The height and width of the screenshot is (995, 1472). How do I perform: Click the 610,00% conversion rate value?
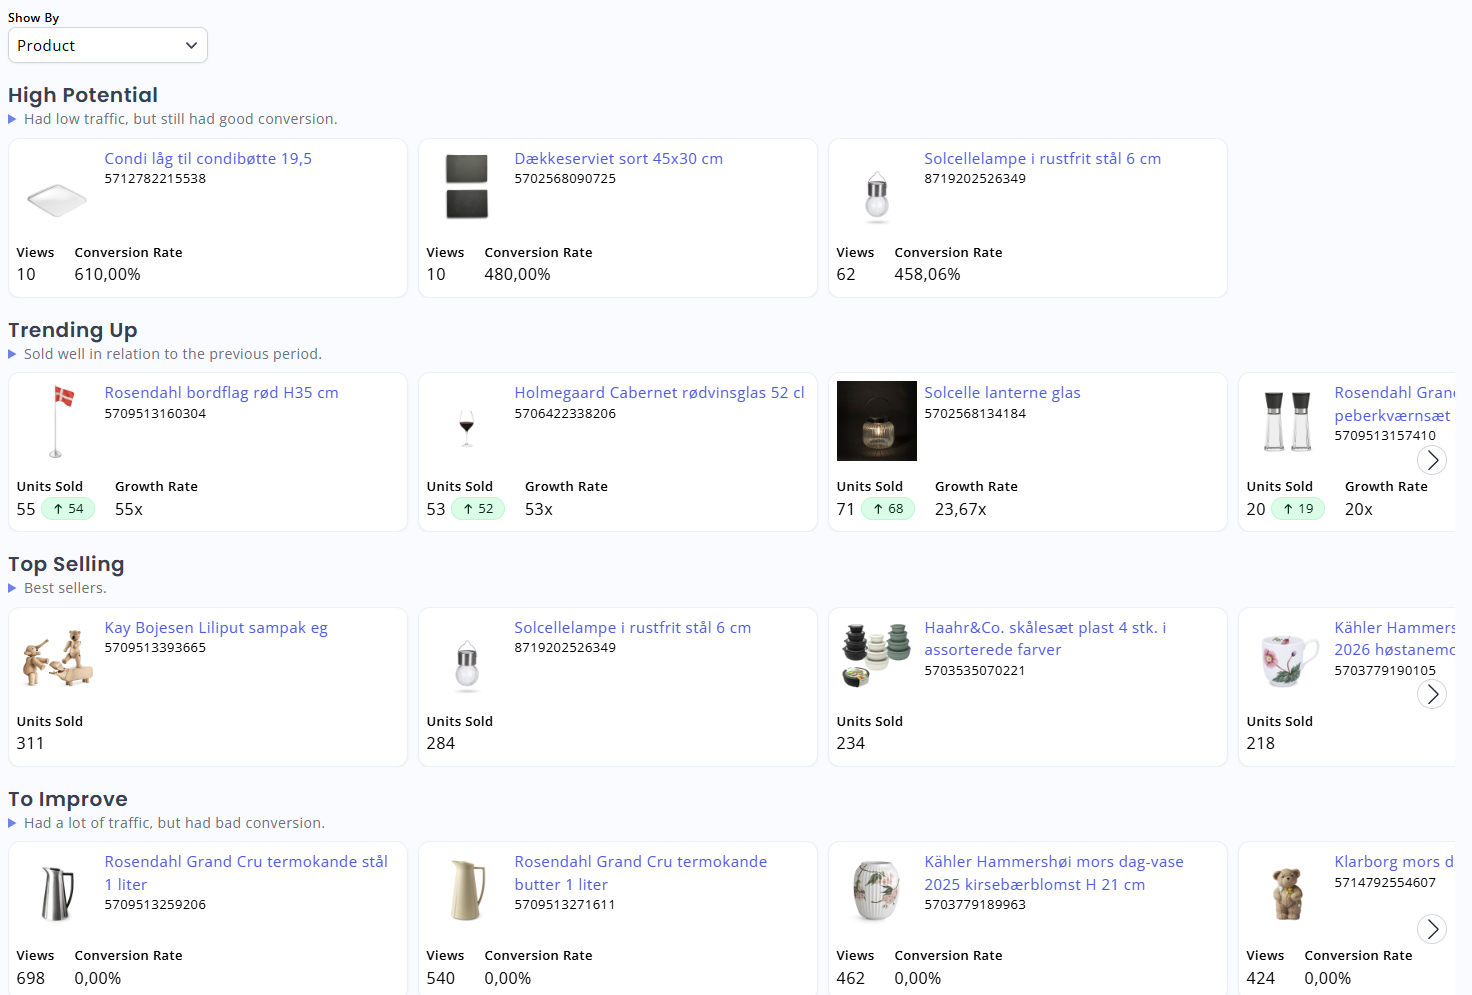(x=107, y=274)
